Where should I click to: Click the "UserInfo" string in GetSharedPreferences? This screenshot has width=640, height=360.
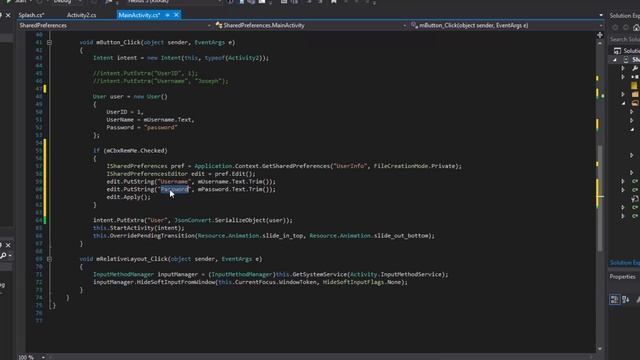(350, 166)
